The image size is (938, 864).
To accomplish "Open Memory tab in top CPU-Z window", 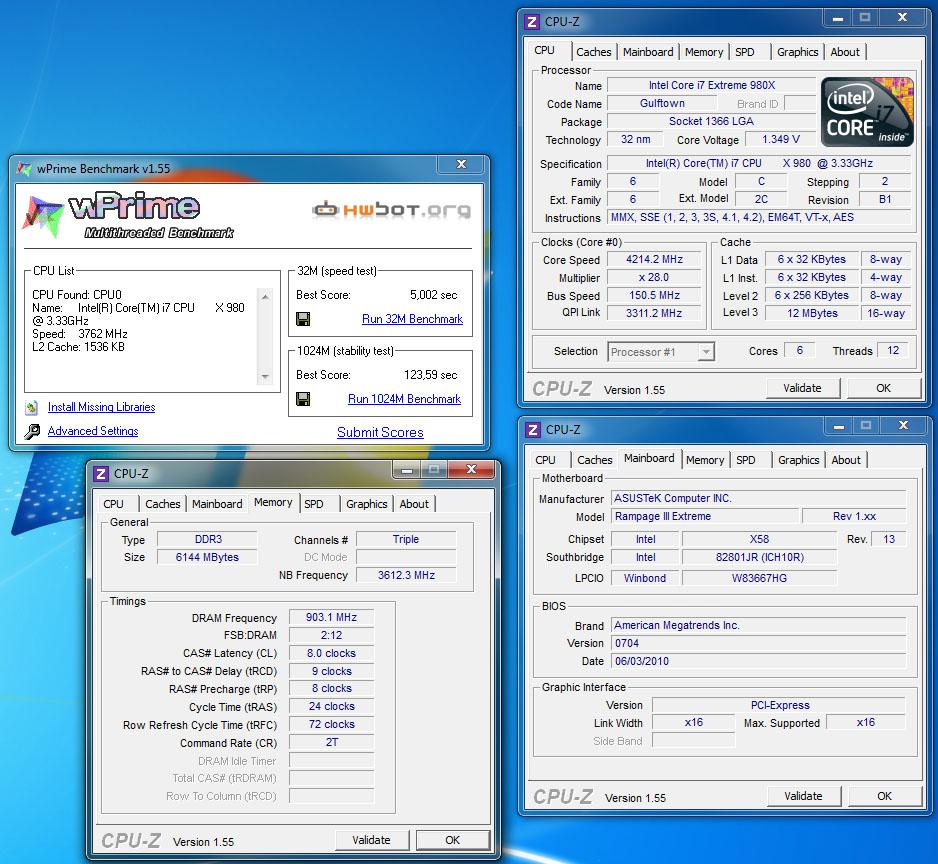I will 704,52.
